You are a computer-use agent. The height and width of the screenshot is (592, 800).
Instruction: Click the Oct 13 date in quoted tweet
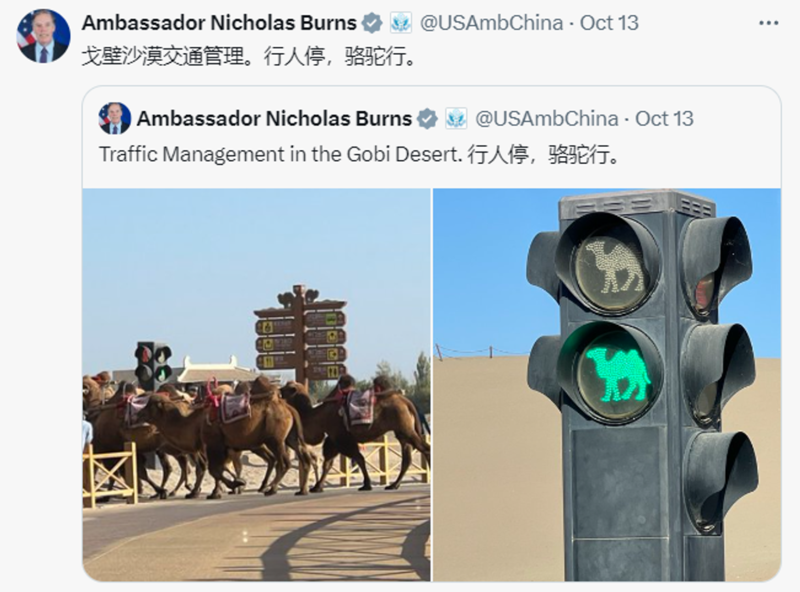coord(664,119)
